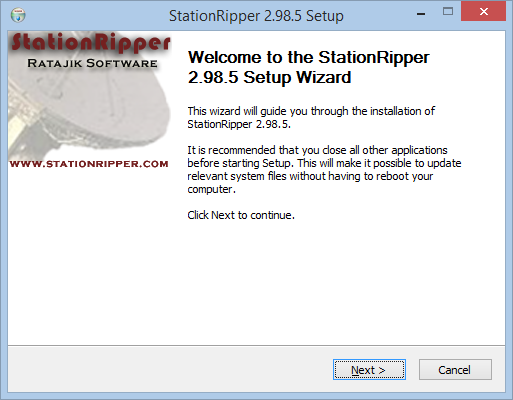Click the separator line above the buttons
The height and width of the screenshot is (400, 513).
pyautogui.click(x=256, y=345)
